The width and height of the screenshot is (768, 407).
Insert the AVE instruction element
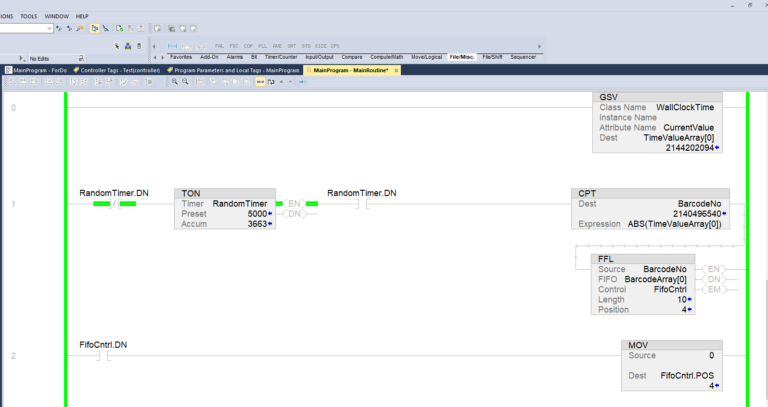pos(277,46)
